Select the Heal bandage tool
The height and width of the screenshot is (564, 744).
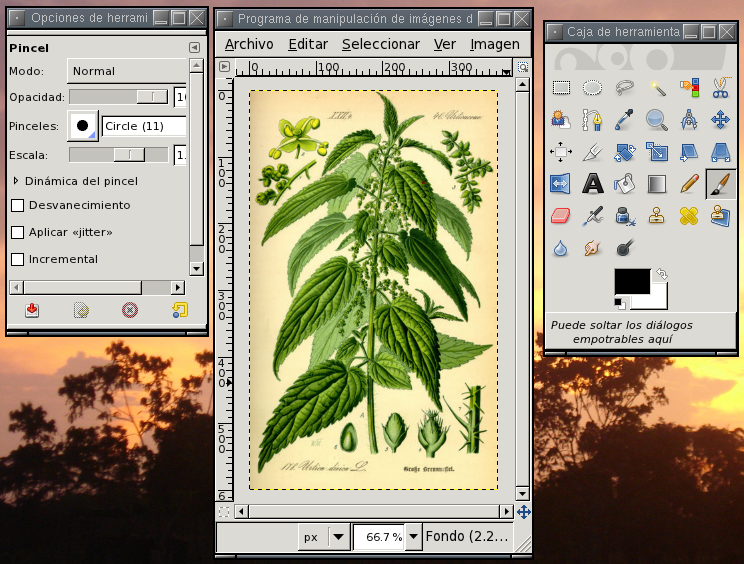(x=689, y=216)
